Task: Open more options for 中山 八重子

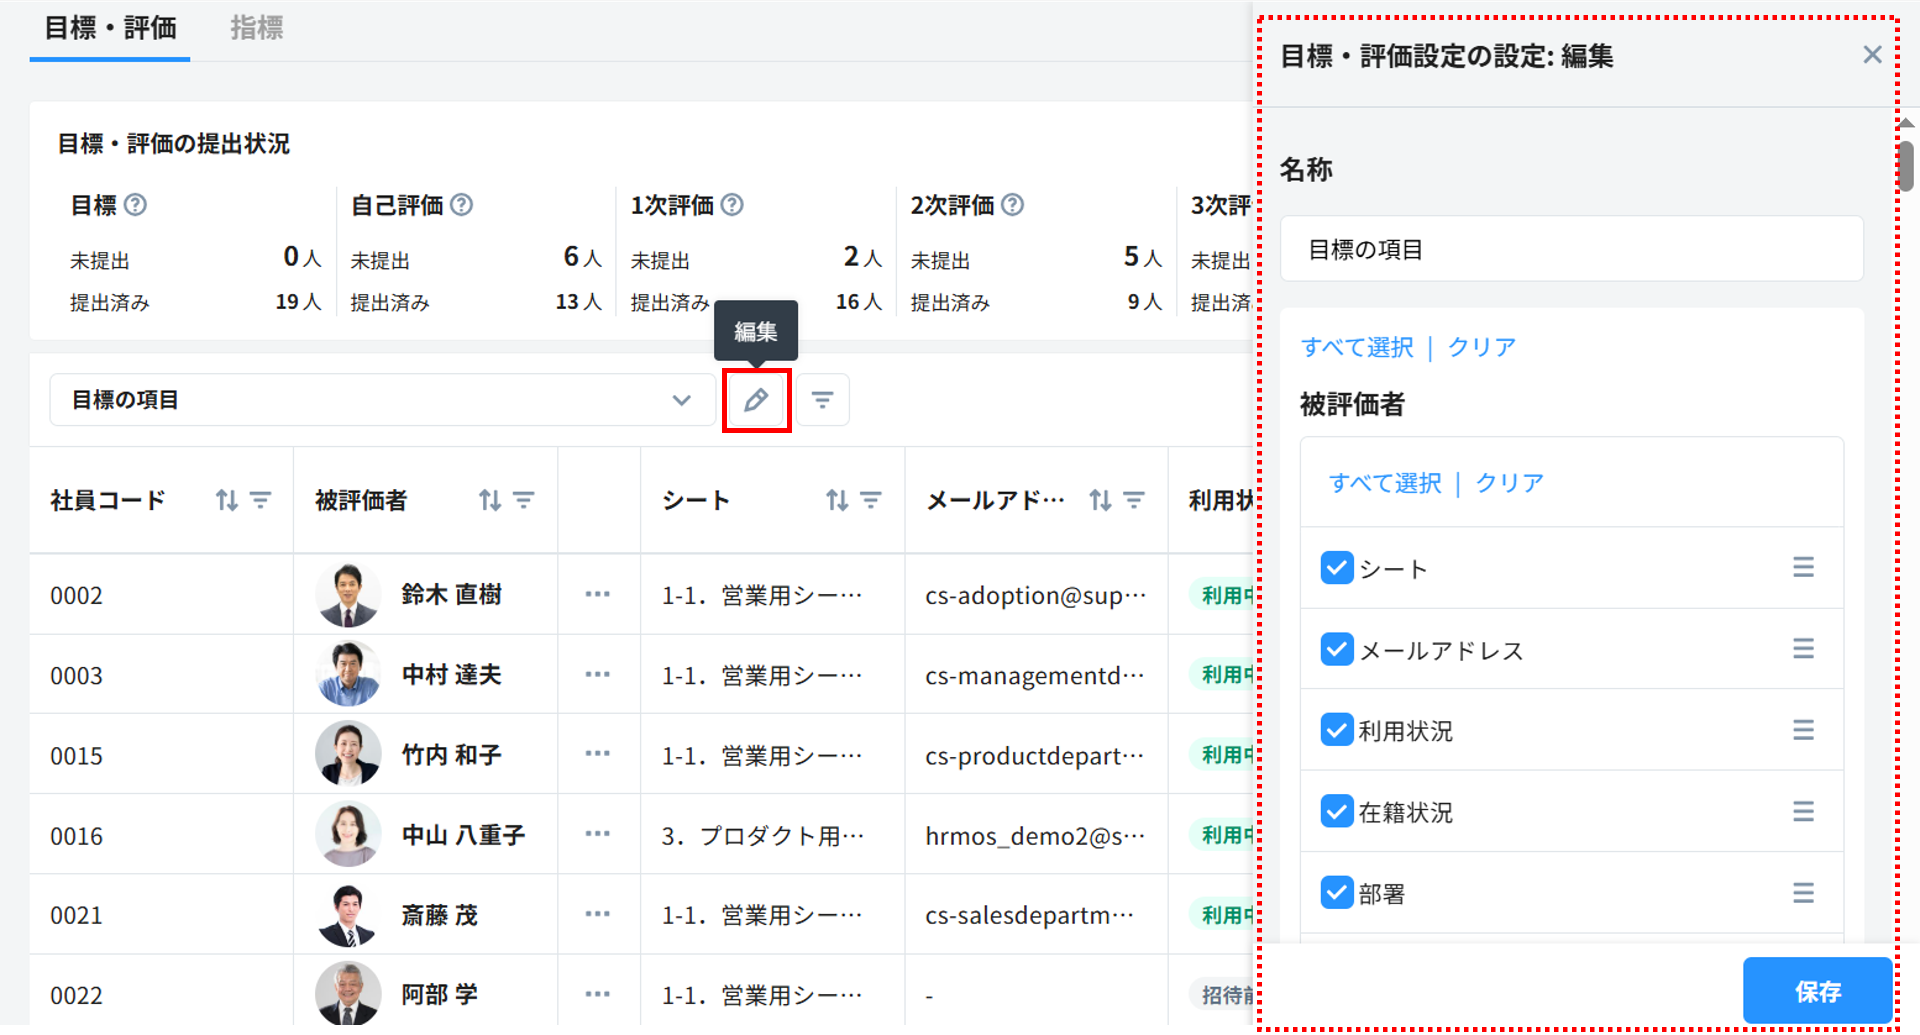Action: [597, 834]
